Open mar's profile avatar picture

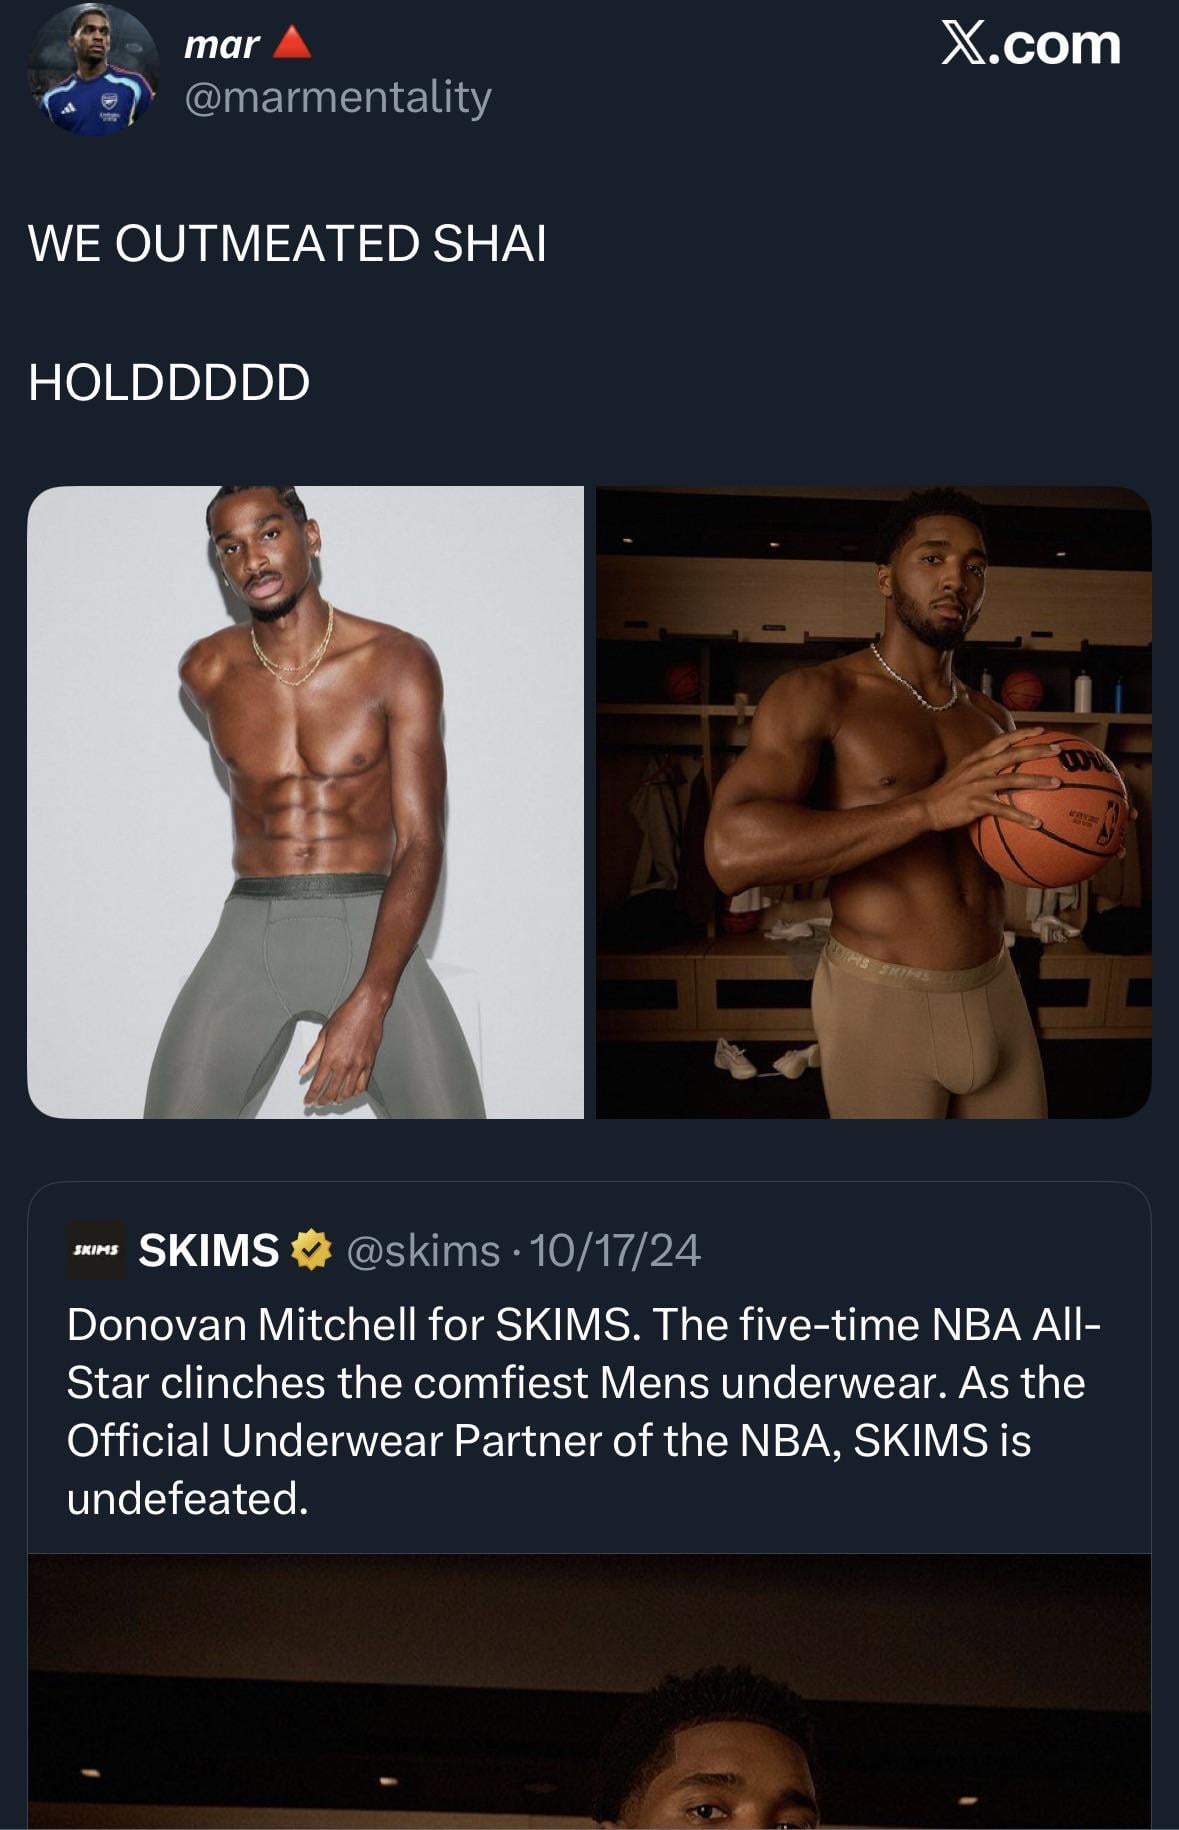click(92, 69)
